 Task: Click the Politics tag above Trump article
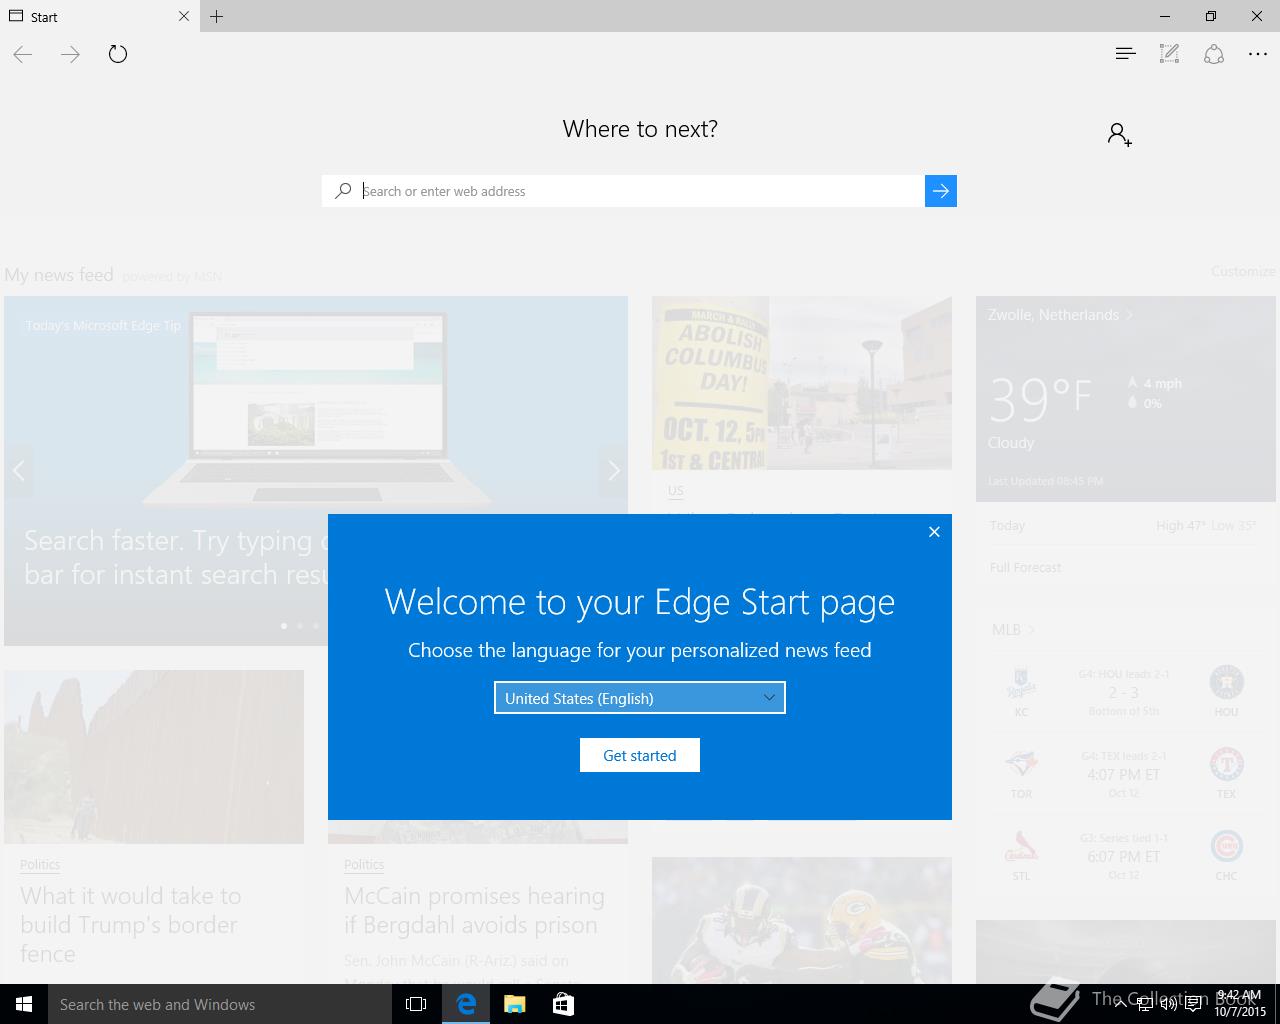(x=40, y=864)
